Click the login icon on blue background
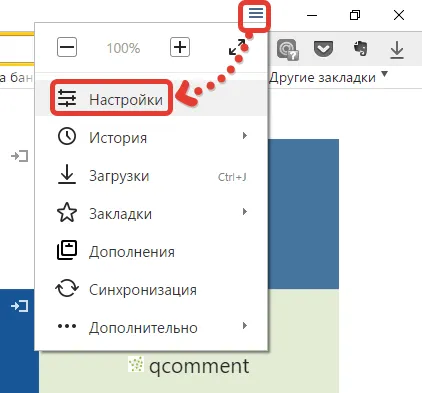 pyautogui.click(x=20, y=306)
